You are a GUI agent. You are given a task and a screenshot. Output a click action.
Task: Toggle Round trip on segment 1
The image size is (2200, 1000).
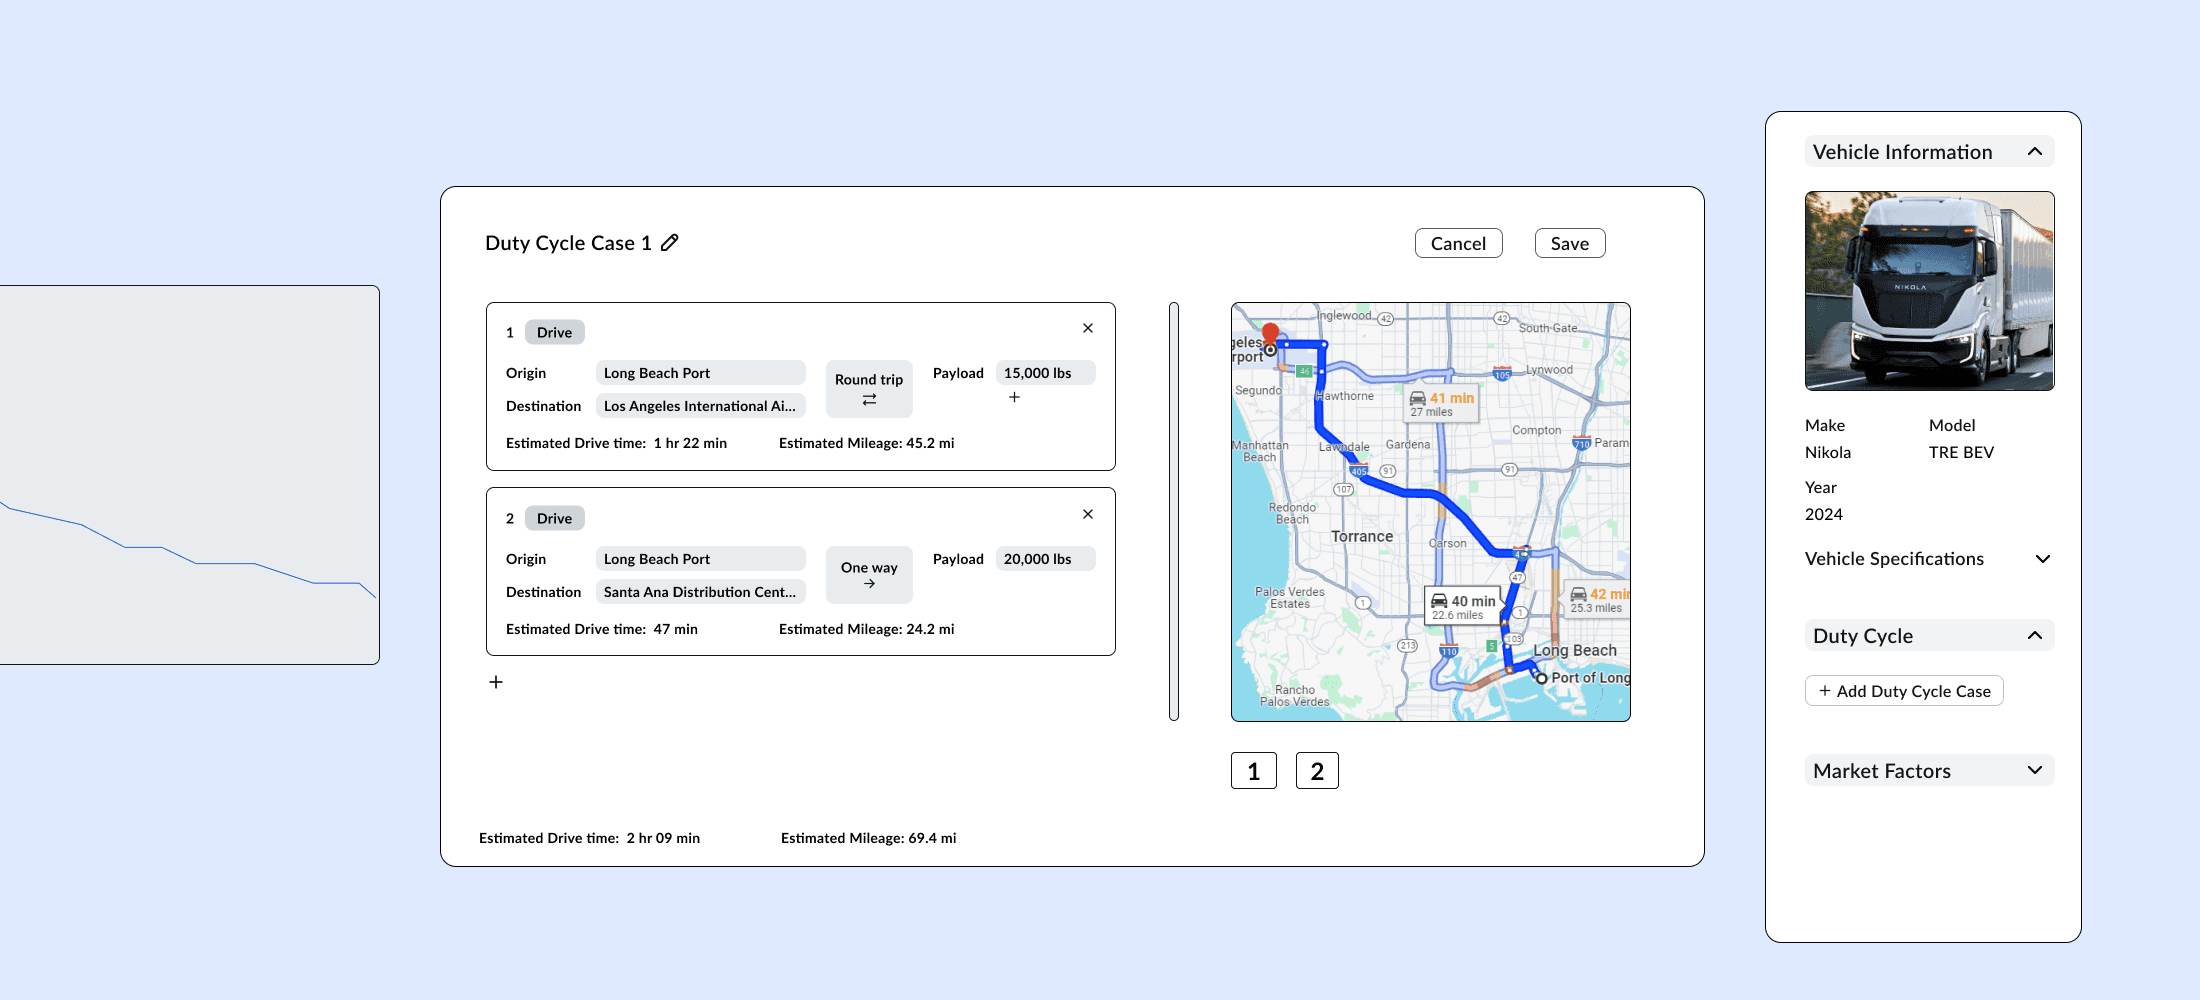[x=869, y=389]
